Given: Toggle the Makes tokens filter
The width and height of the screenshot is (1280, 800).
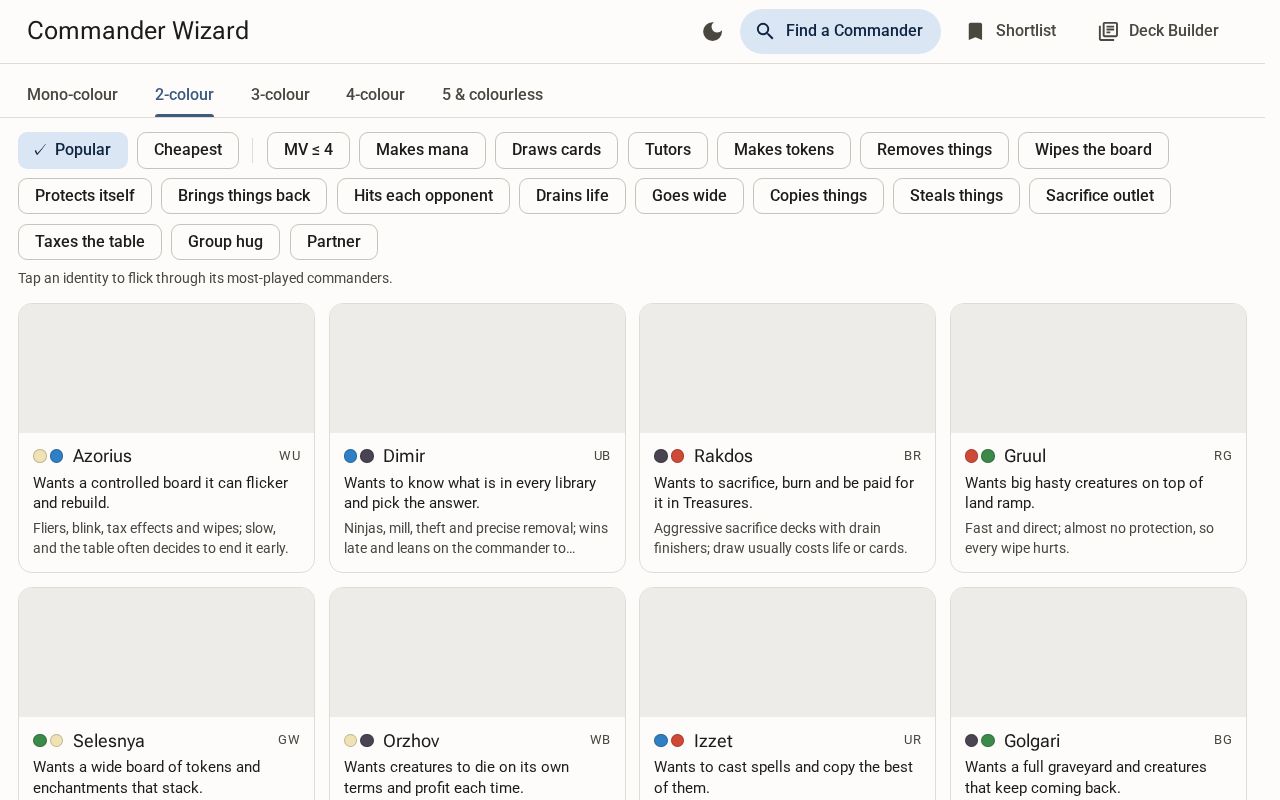Looking at the screenshot, I should 784,150.
